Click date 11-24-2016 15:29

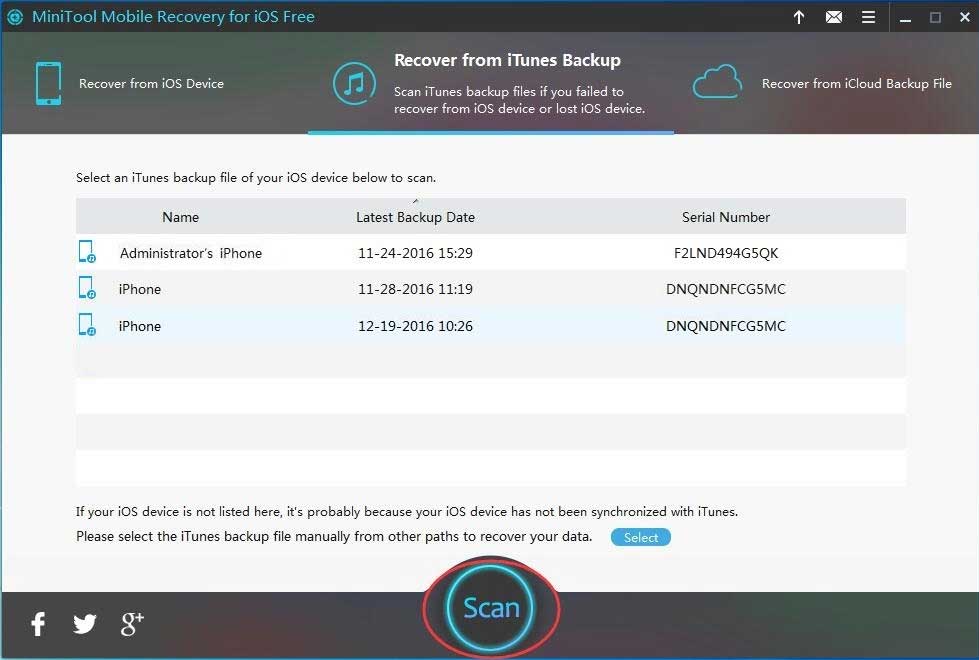click(x=415, y=253)
